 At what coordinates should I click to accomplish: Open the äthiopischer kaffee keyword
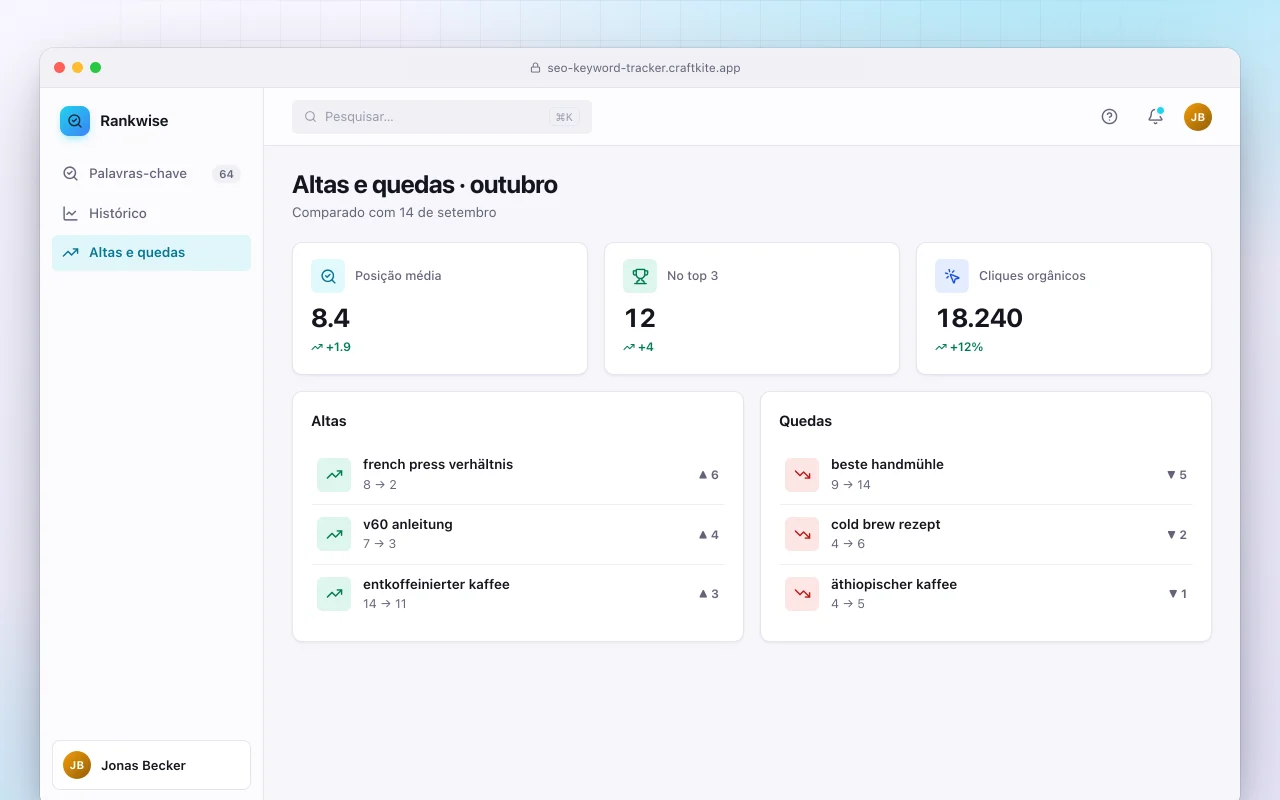tap(986, 594)
